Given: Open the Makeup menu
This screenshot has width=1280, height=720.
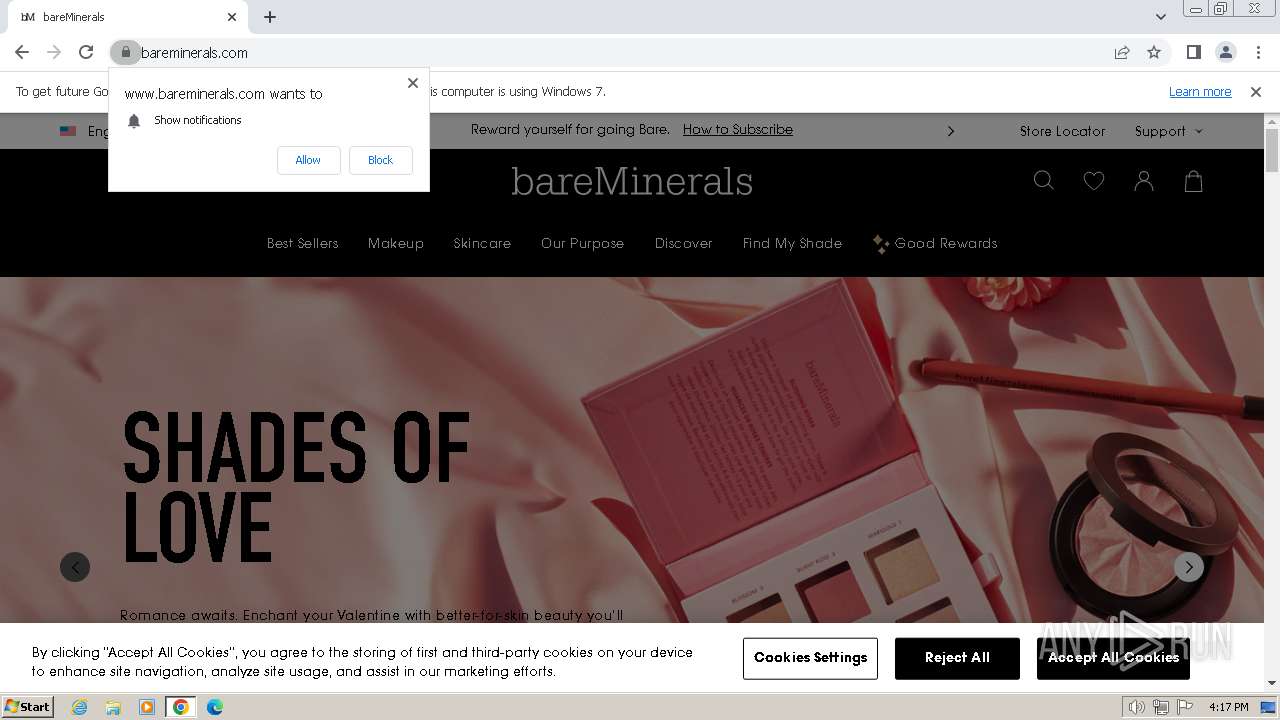Looking at the screenshot, I should (396, 243).
